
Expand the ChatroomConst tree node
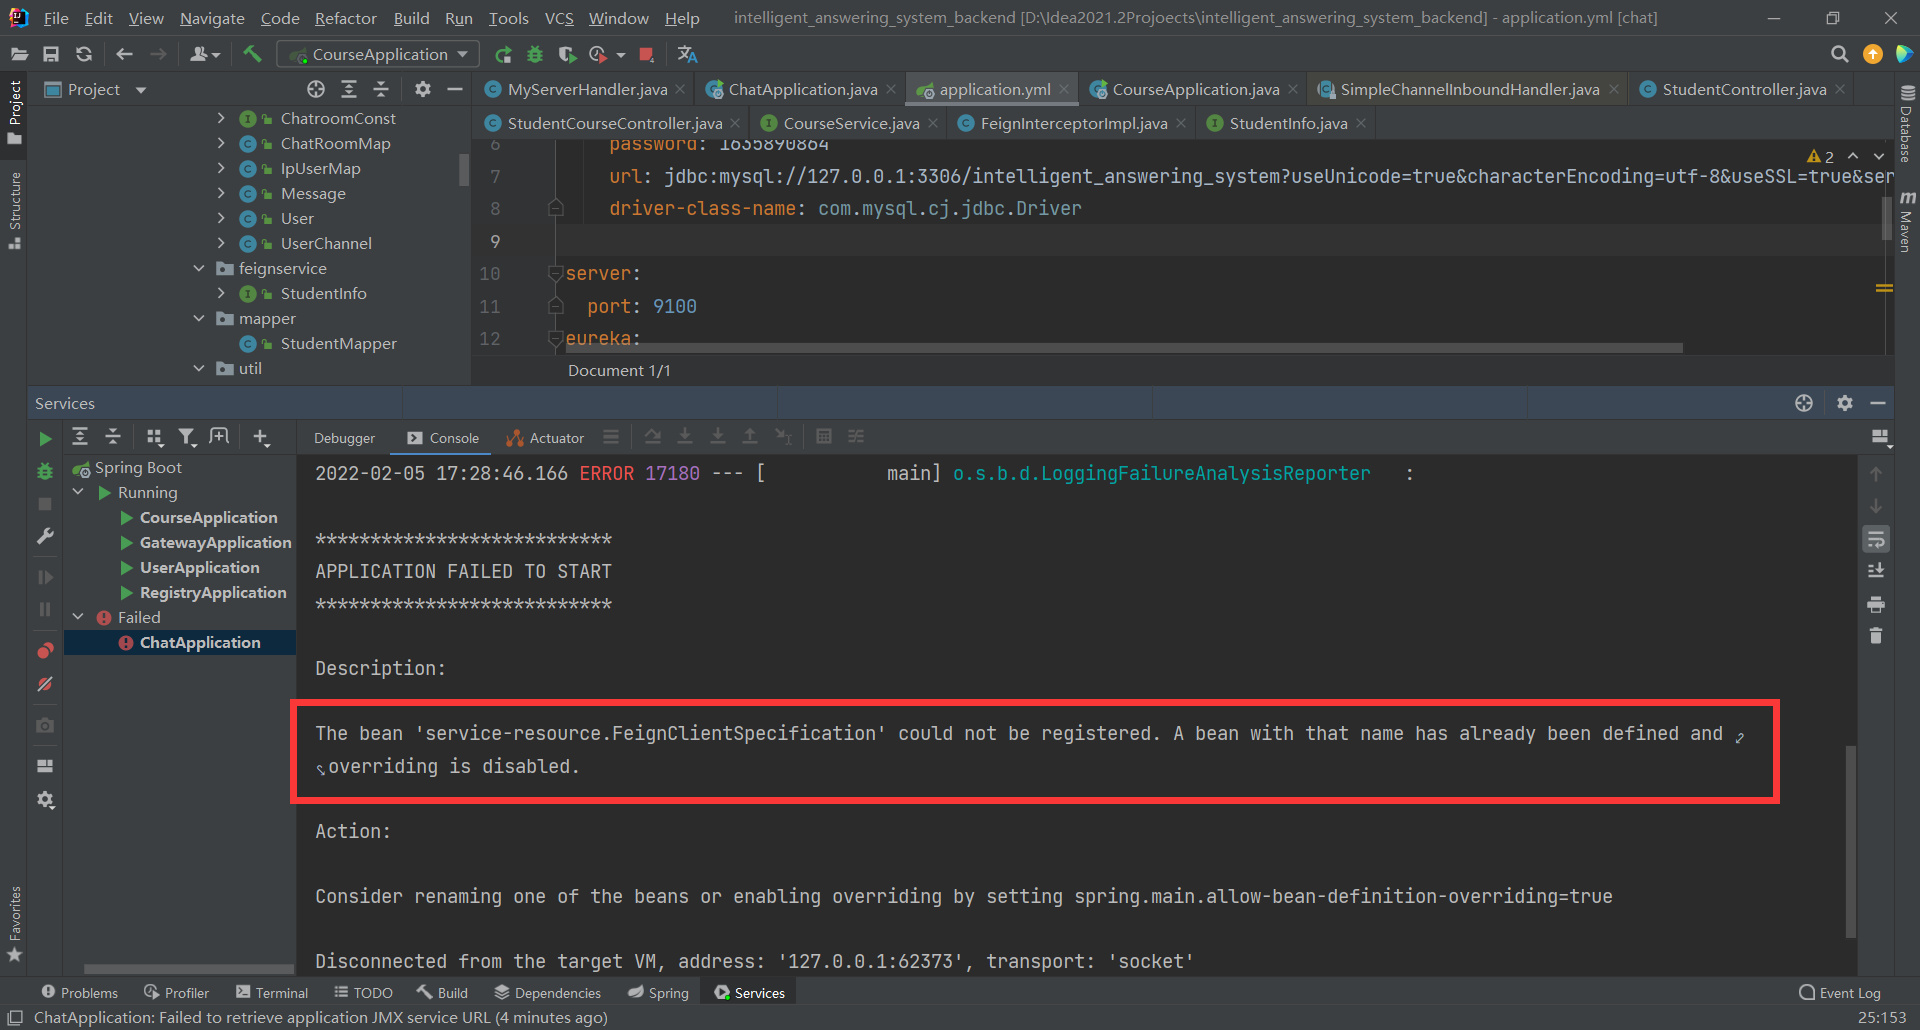[x=221, y=118]
